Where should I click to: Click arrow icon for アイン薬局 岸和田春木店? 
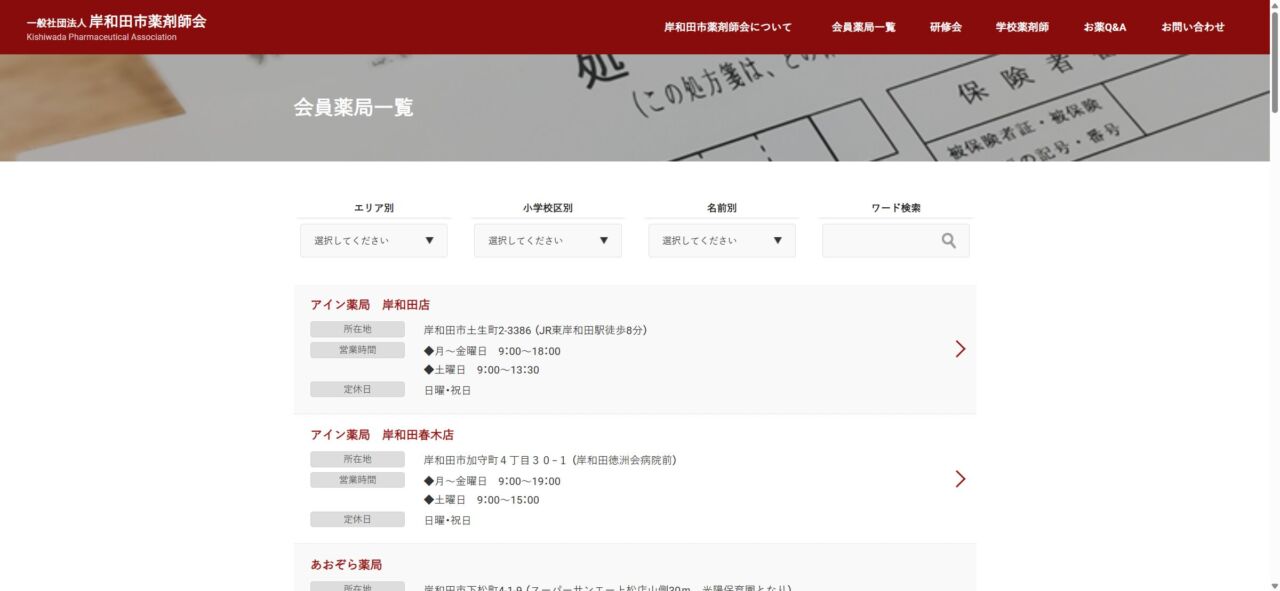point(960,479)
